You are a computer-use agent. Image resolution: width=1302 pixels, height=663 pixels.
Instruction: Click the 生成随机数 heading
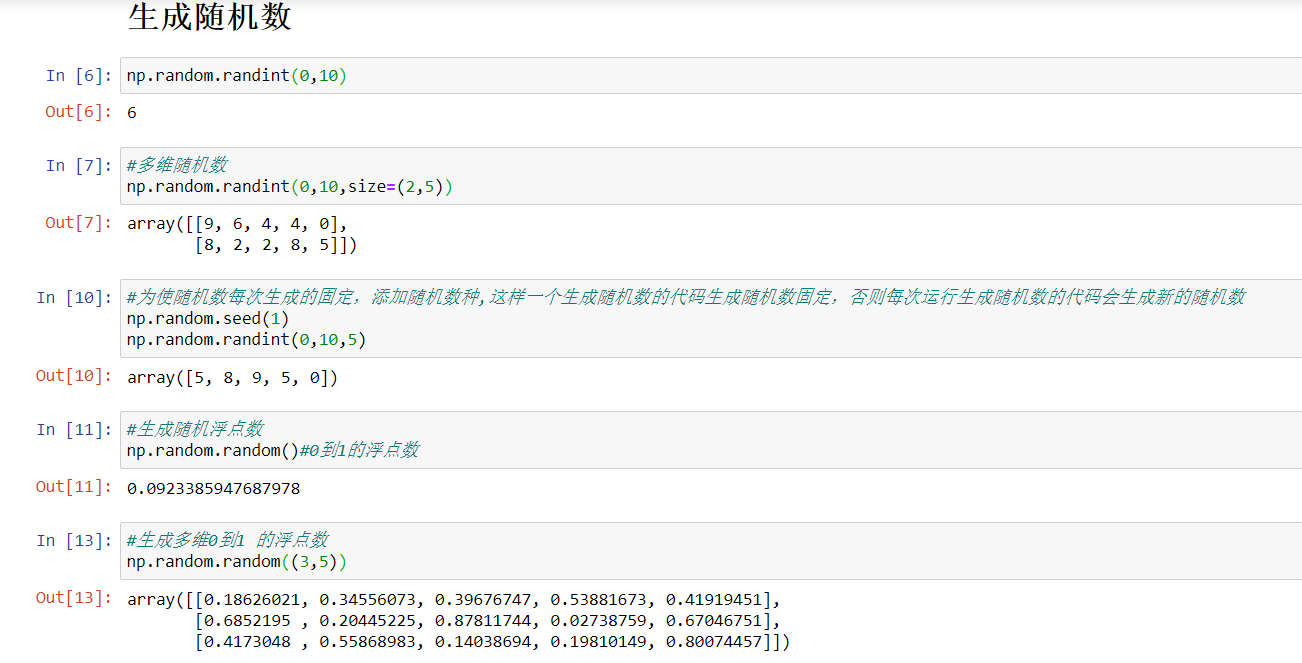click(210, 17)
